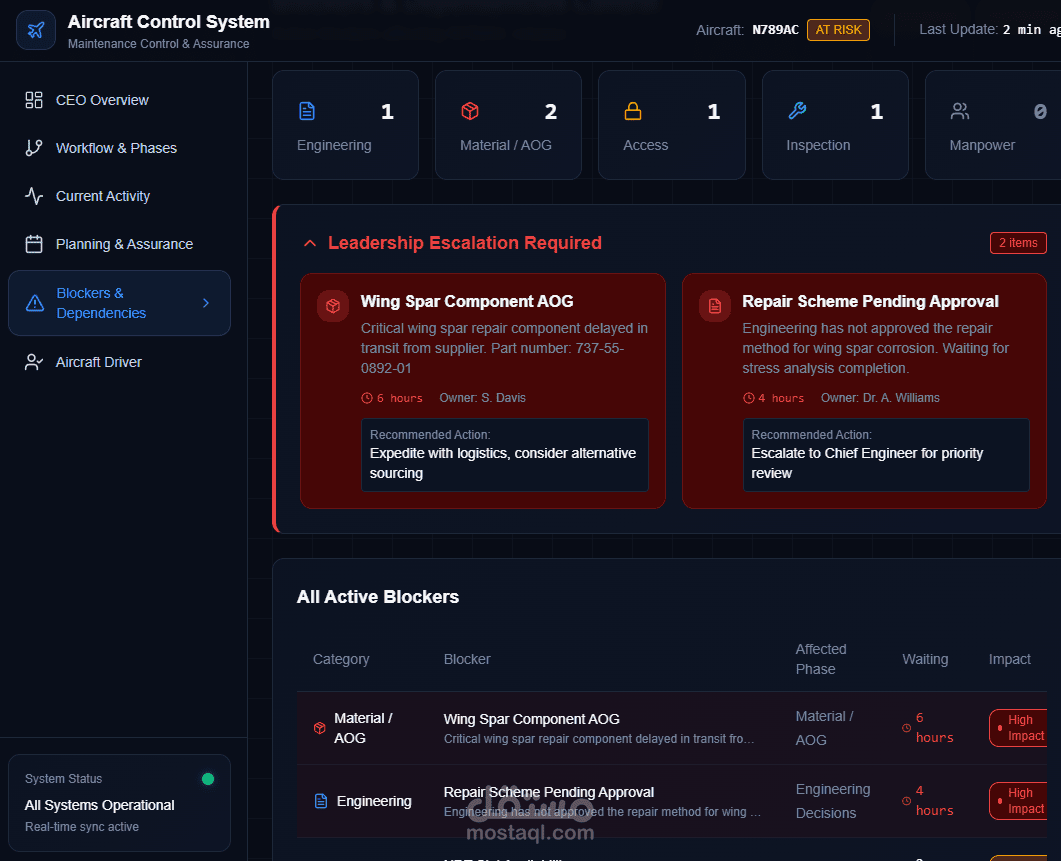The height and width of the screenshot is (861, 1061).
Task: Select Blockers & Dependencies menu item
Action: tap(119, 303)
